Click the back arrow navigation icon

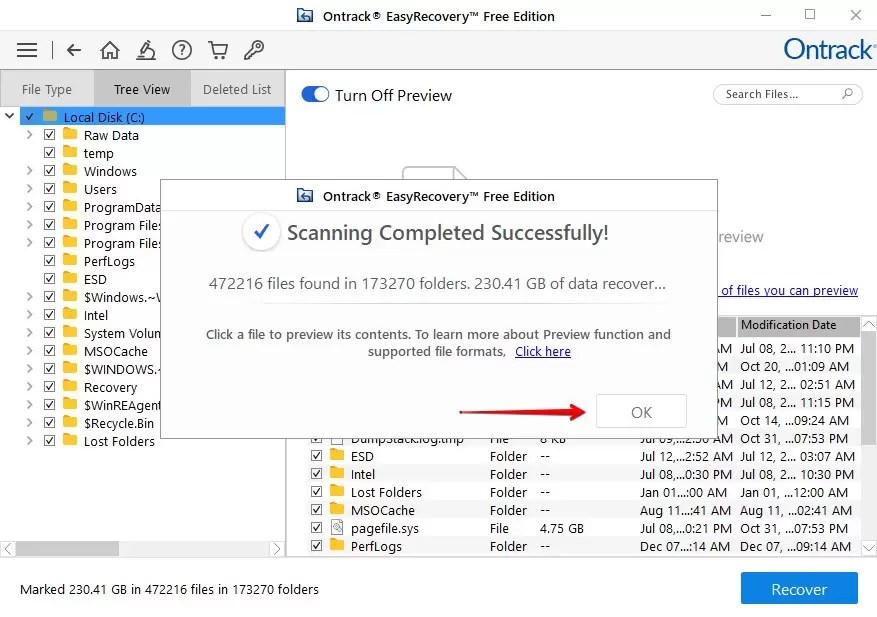pyautogui.click(x=74, y=49)
